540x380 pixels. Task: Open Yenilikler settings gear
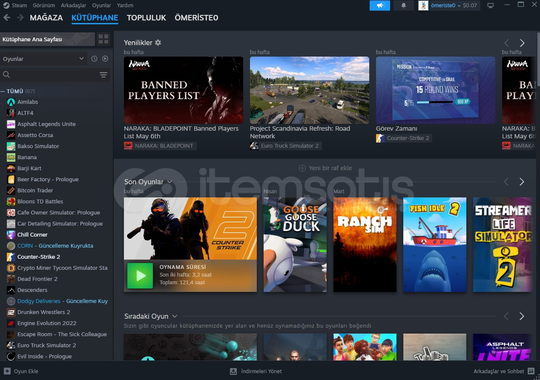click(158, 42)
